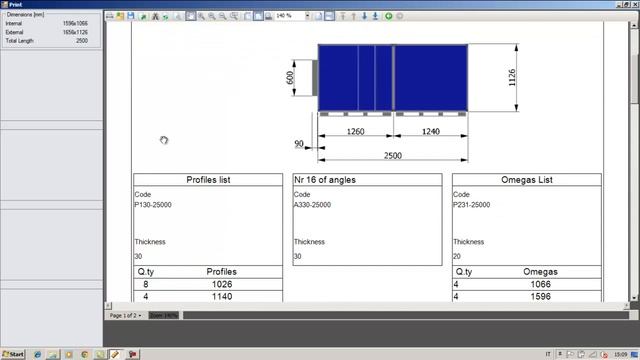Click the omega value '1596'

point(541,296)
